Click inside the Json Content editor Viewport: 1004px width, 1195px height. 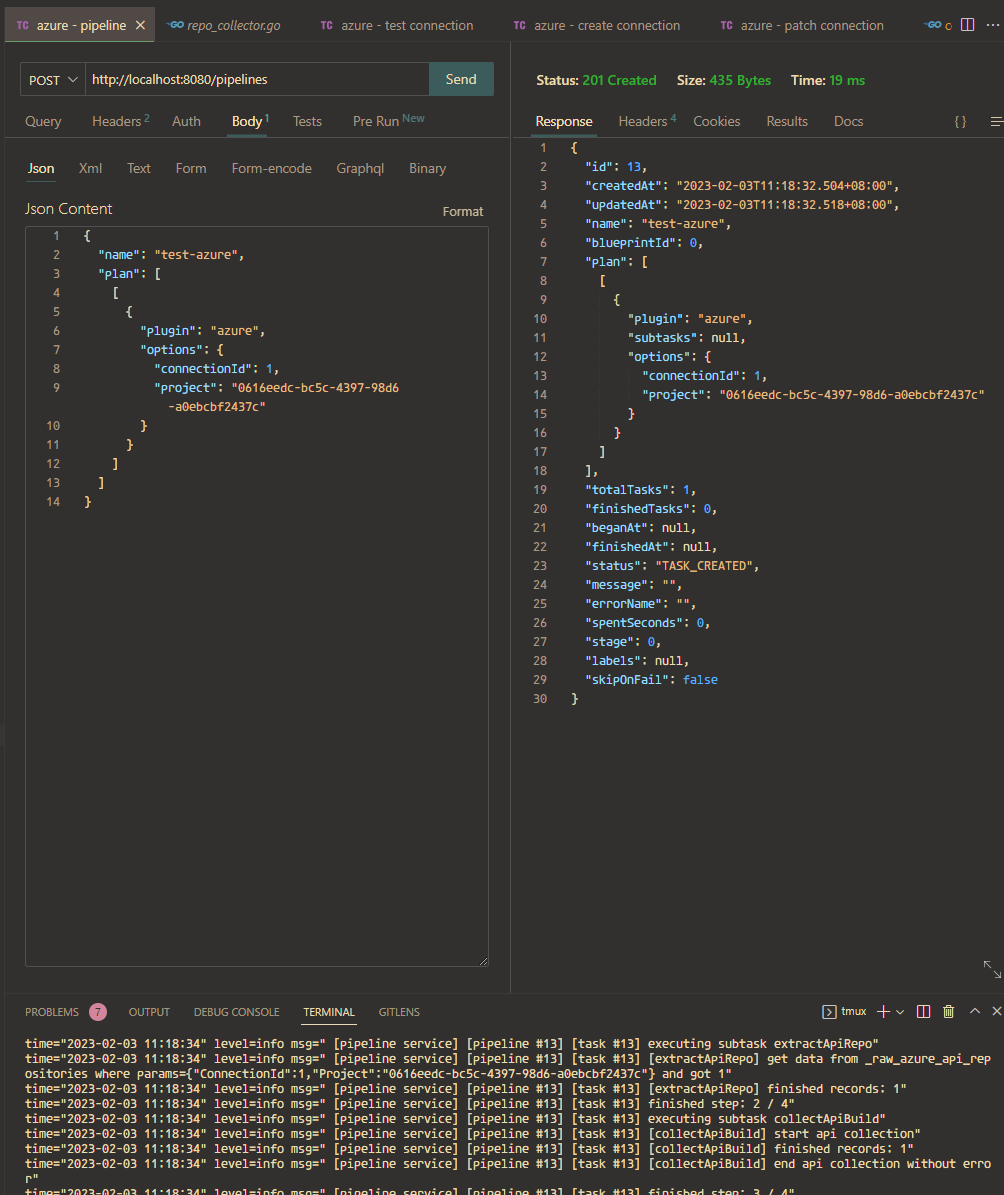click(x=257, y=597)
